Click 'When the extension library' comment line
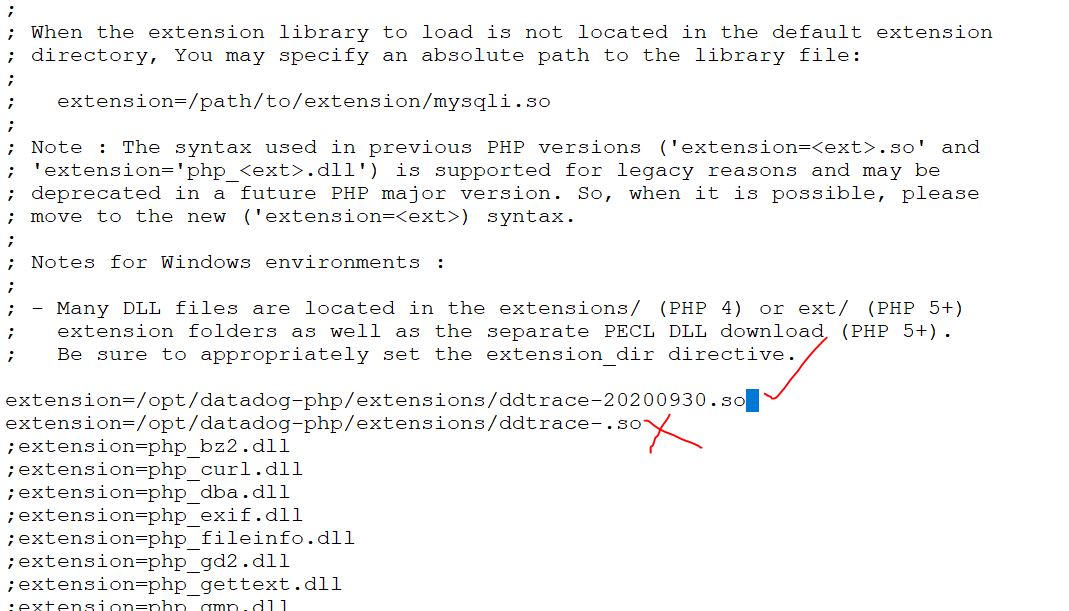The height and width of the screenshot is (611, 1069). point(511,32)
